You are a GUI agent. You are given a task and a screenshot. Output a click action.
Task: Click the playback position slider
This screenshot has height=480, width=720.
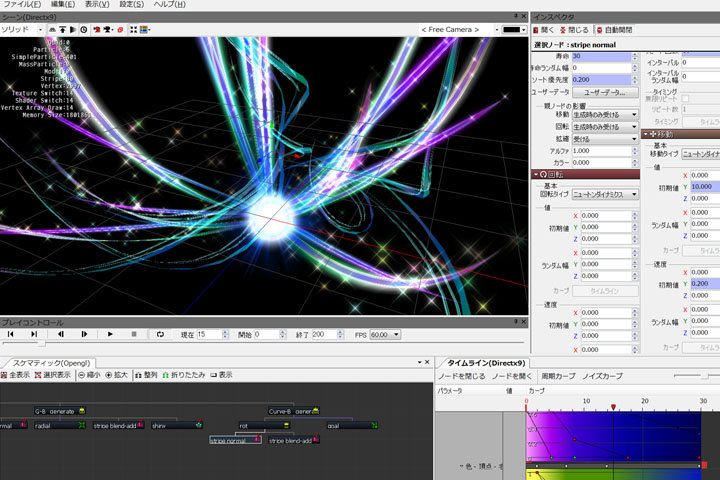tap(40, 344)
